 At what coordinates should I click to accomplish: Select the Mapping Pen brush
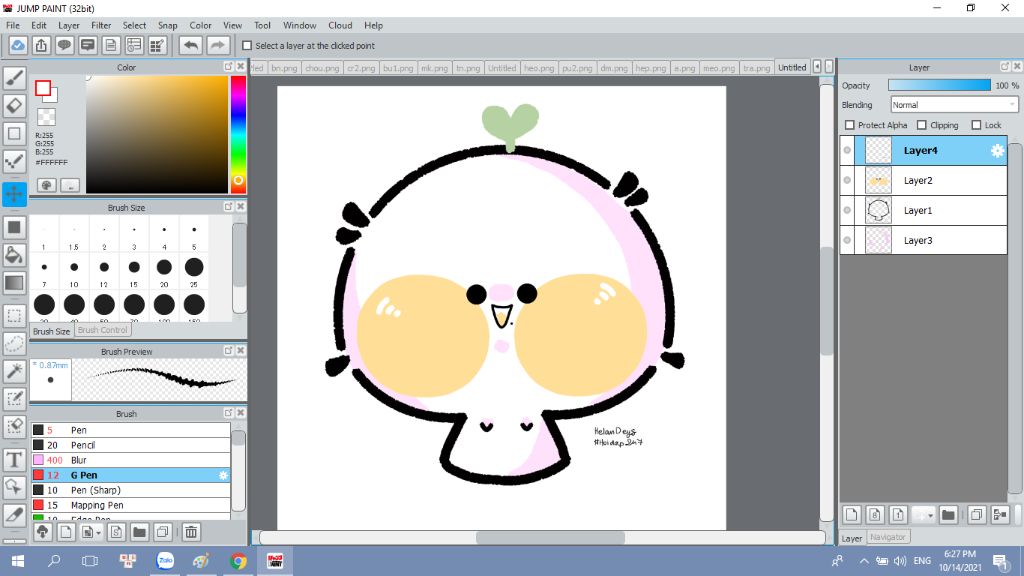tap(97, 505)
